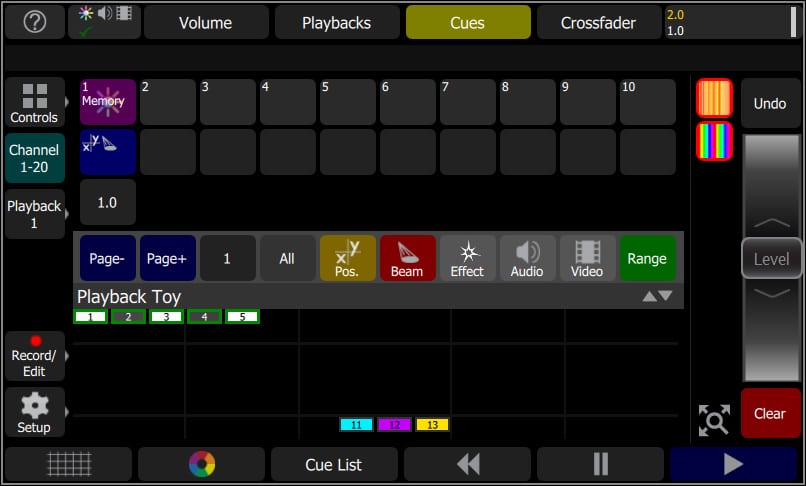Toggle the Beam filter button
The image size is (806, 486).
[407, 258]
